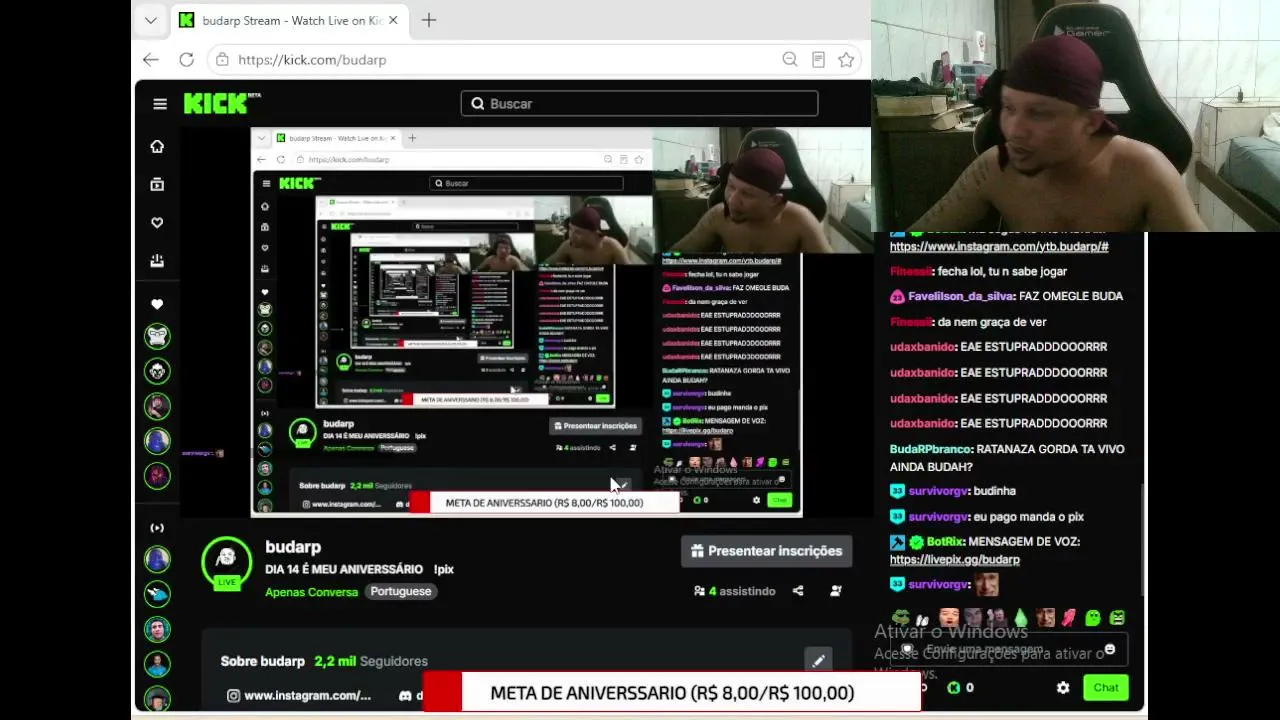Image resolution: width=1280 pixels, height=720 pixels.
Task: Pick the green gem emote
Action: 1021,618
